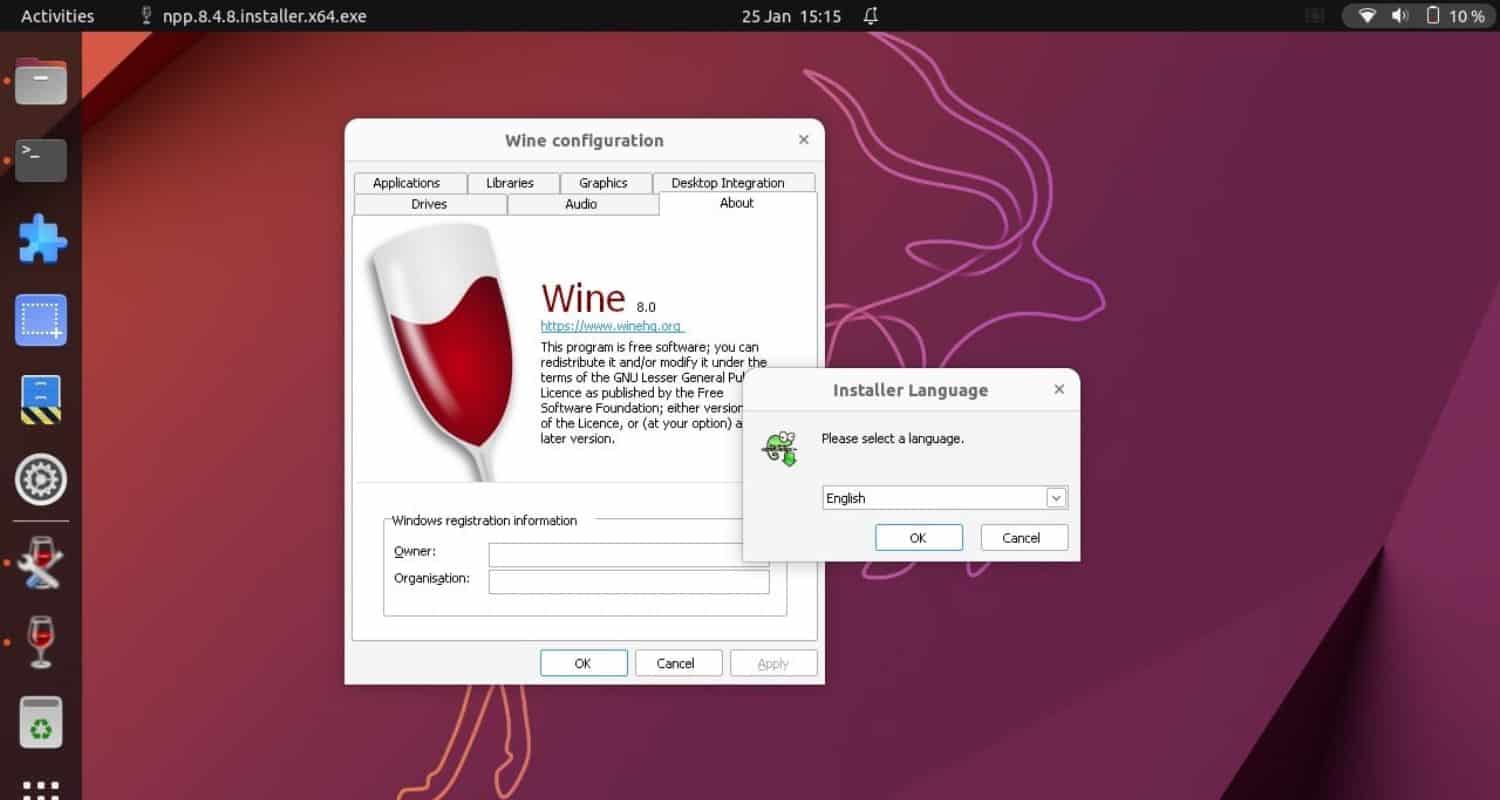1500x800 pixels.
Task: Open the Files app in the dock
Action: 41,81
